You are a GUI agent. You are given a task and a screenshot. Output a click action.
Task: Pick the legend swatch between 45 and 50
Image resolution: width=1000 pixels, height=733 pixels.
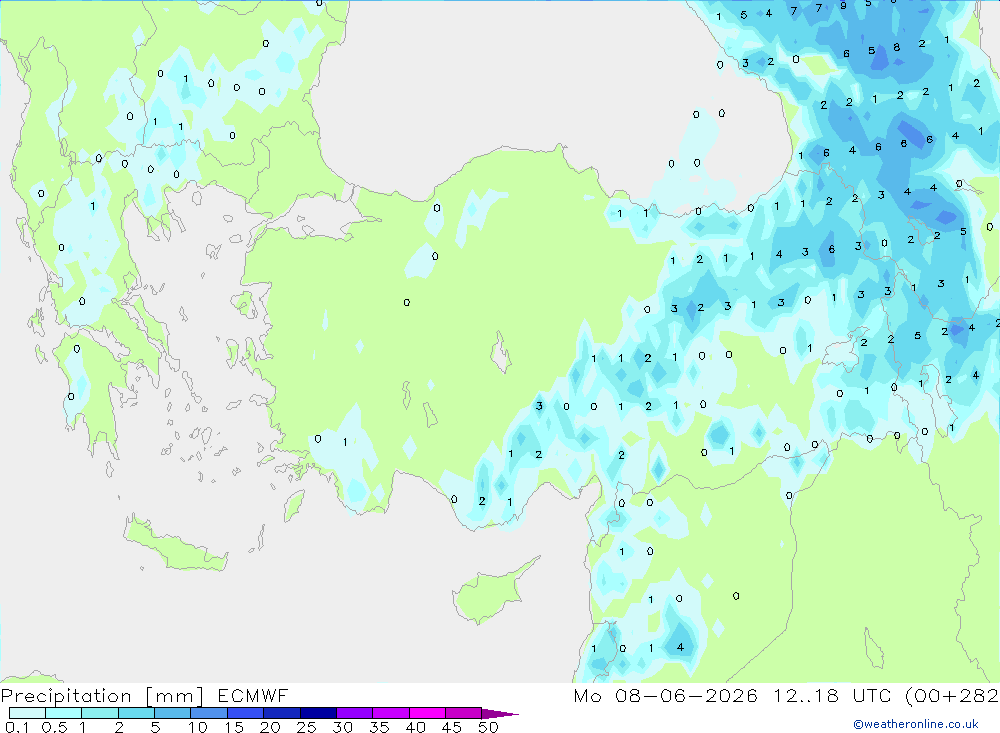point(463,713)
